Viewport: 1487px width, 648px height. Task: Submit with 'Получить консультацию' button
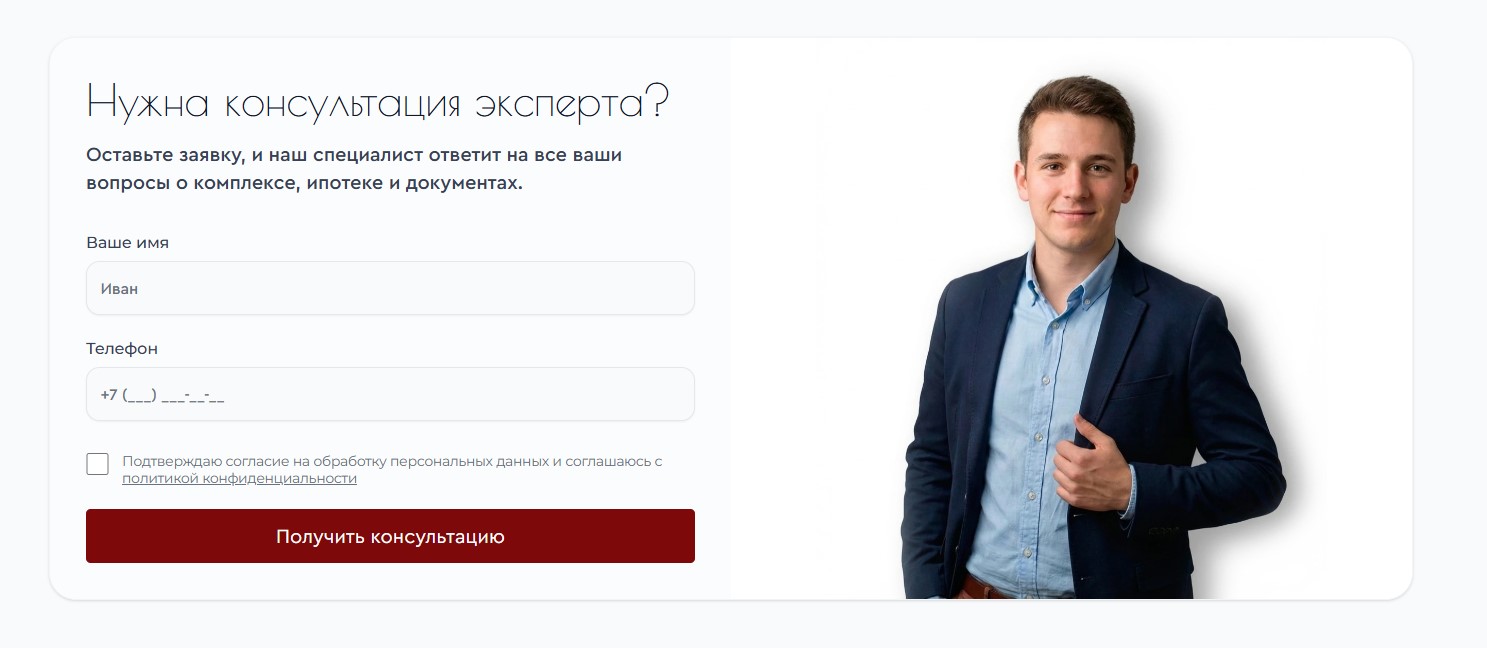click(390, 536)
